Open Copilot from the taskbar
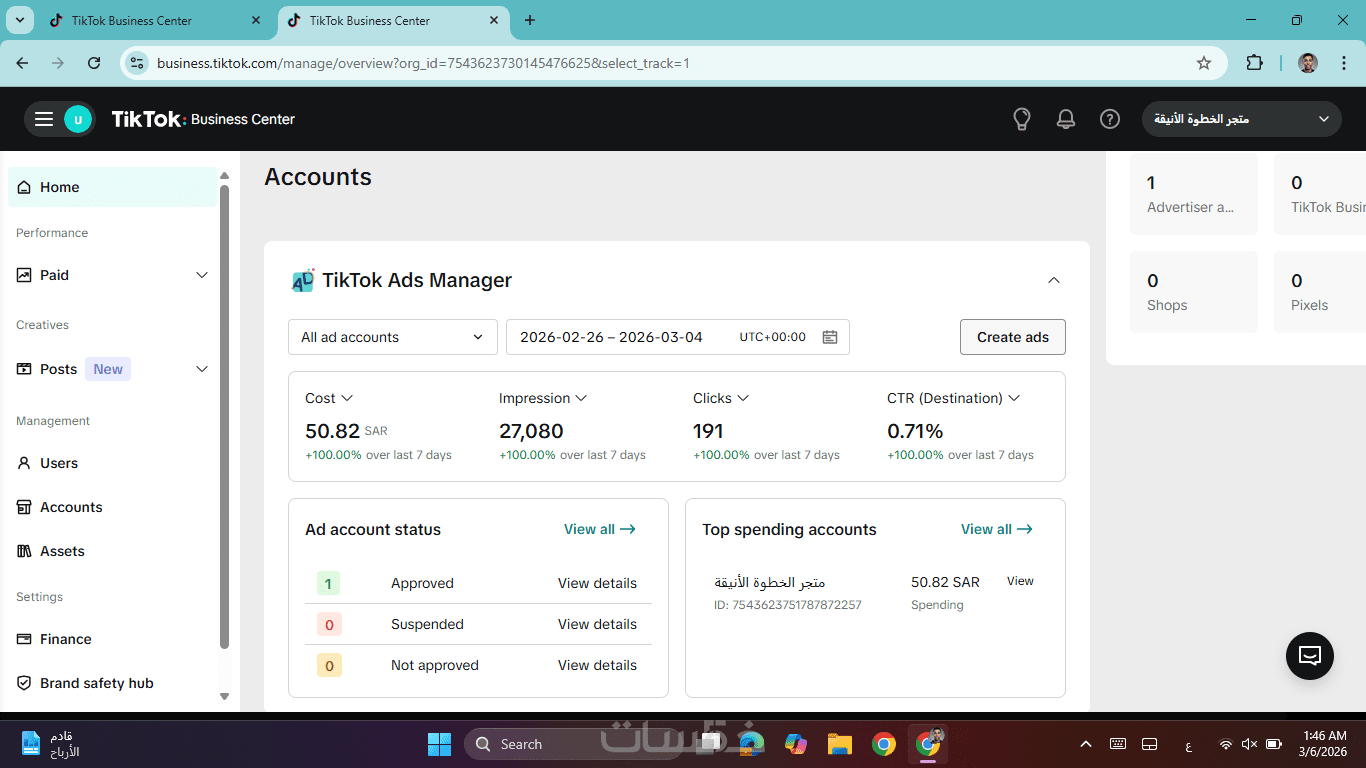This screenshot has width=1366, height=768. click(x=796, y=744)
